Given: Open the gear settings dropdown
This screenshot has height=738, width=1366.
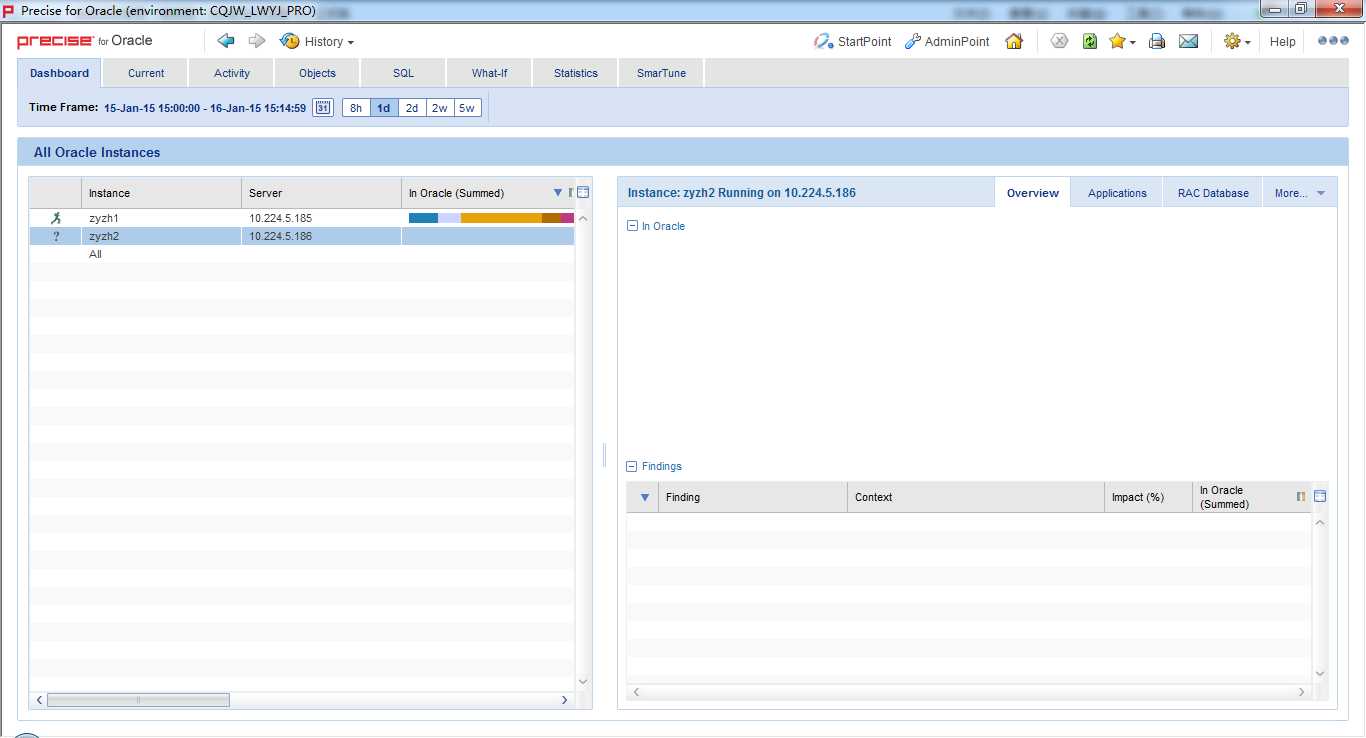Looking at the screenshot, I should (x=1237, y=41).
